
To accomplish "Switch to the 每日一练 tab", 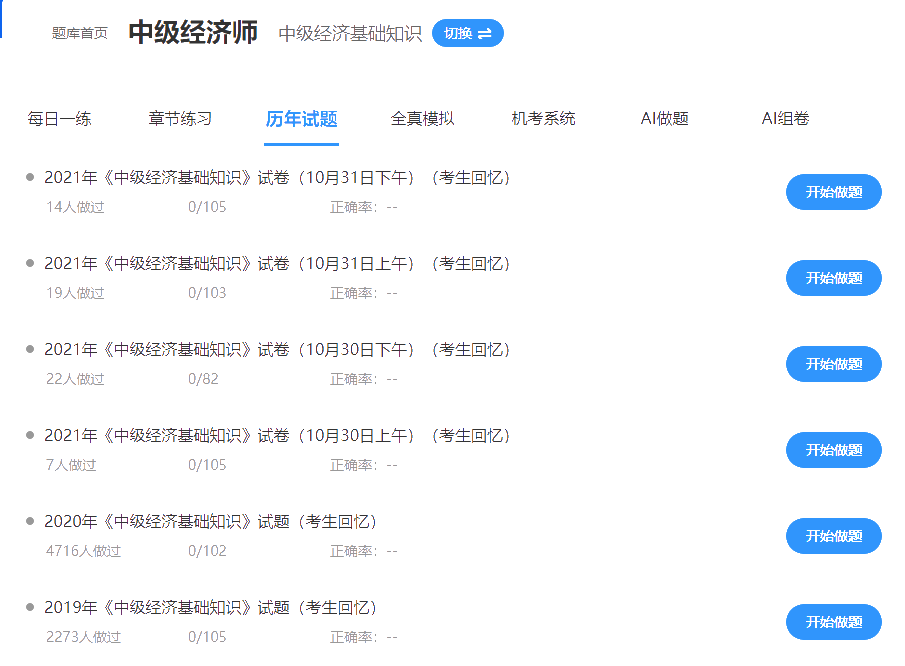I will [58, 117].
